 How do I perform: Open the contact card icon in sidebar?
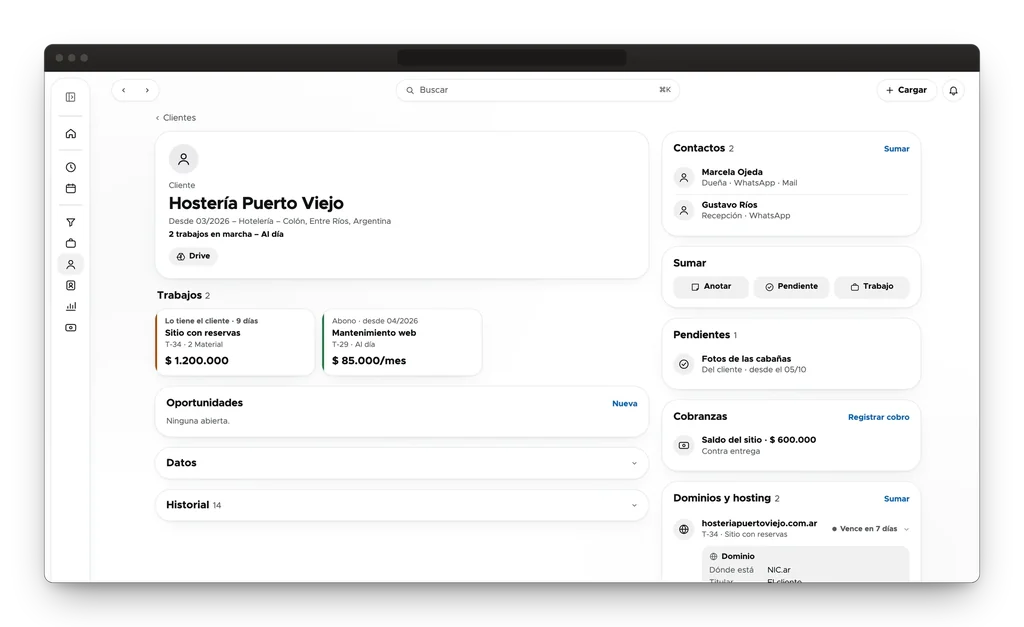click(x=71, y=285)
